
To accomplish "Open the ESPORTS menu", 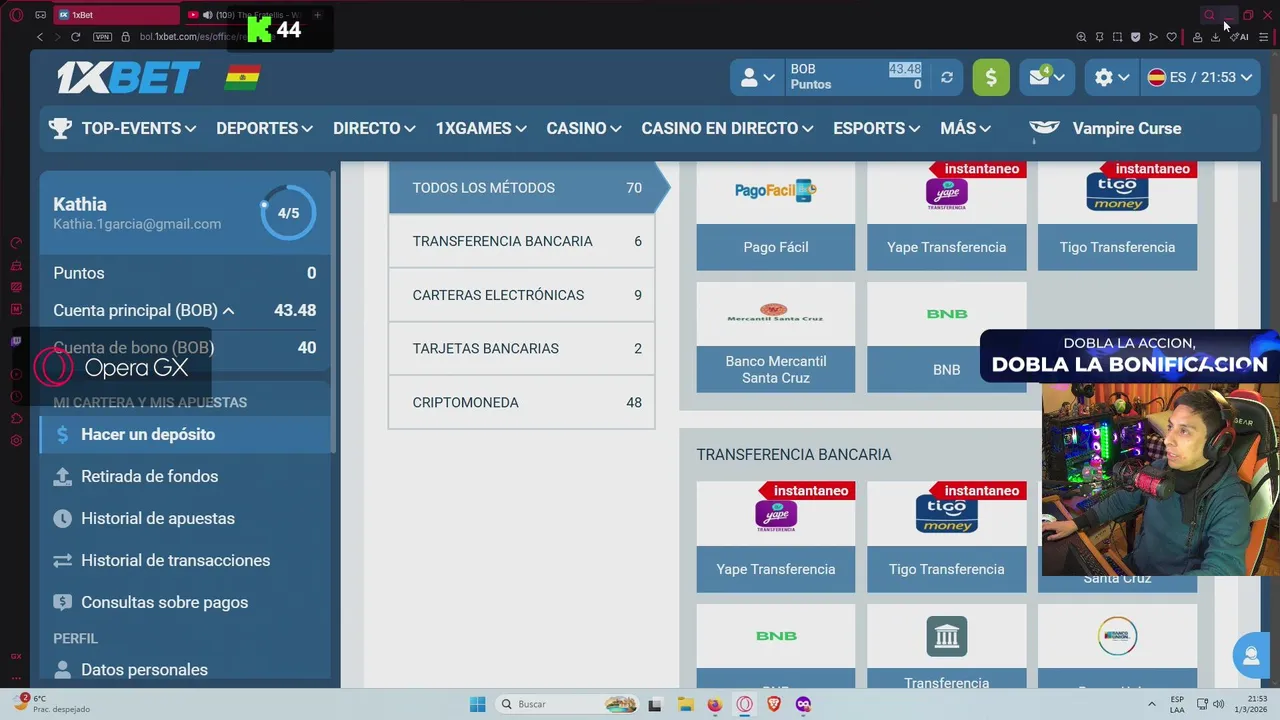I will coord(876,128).
